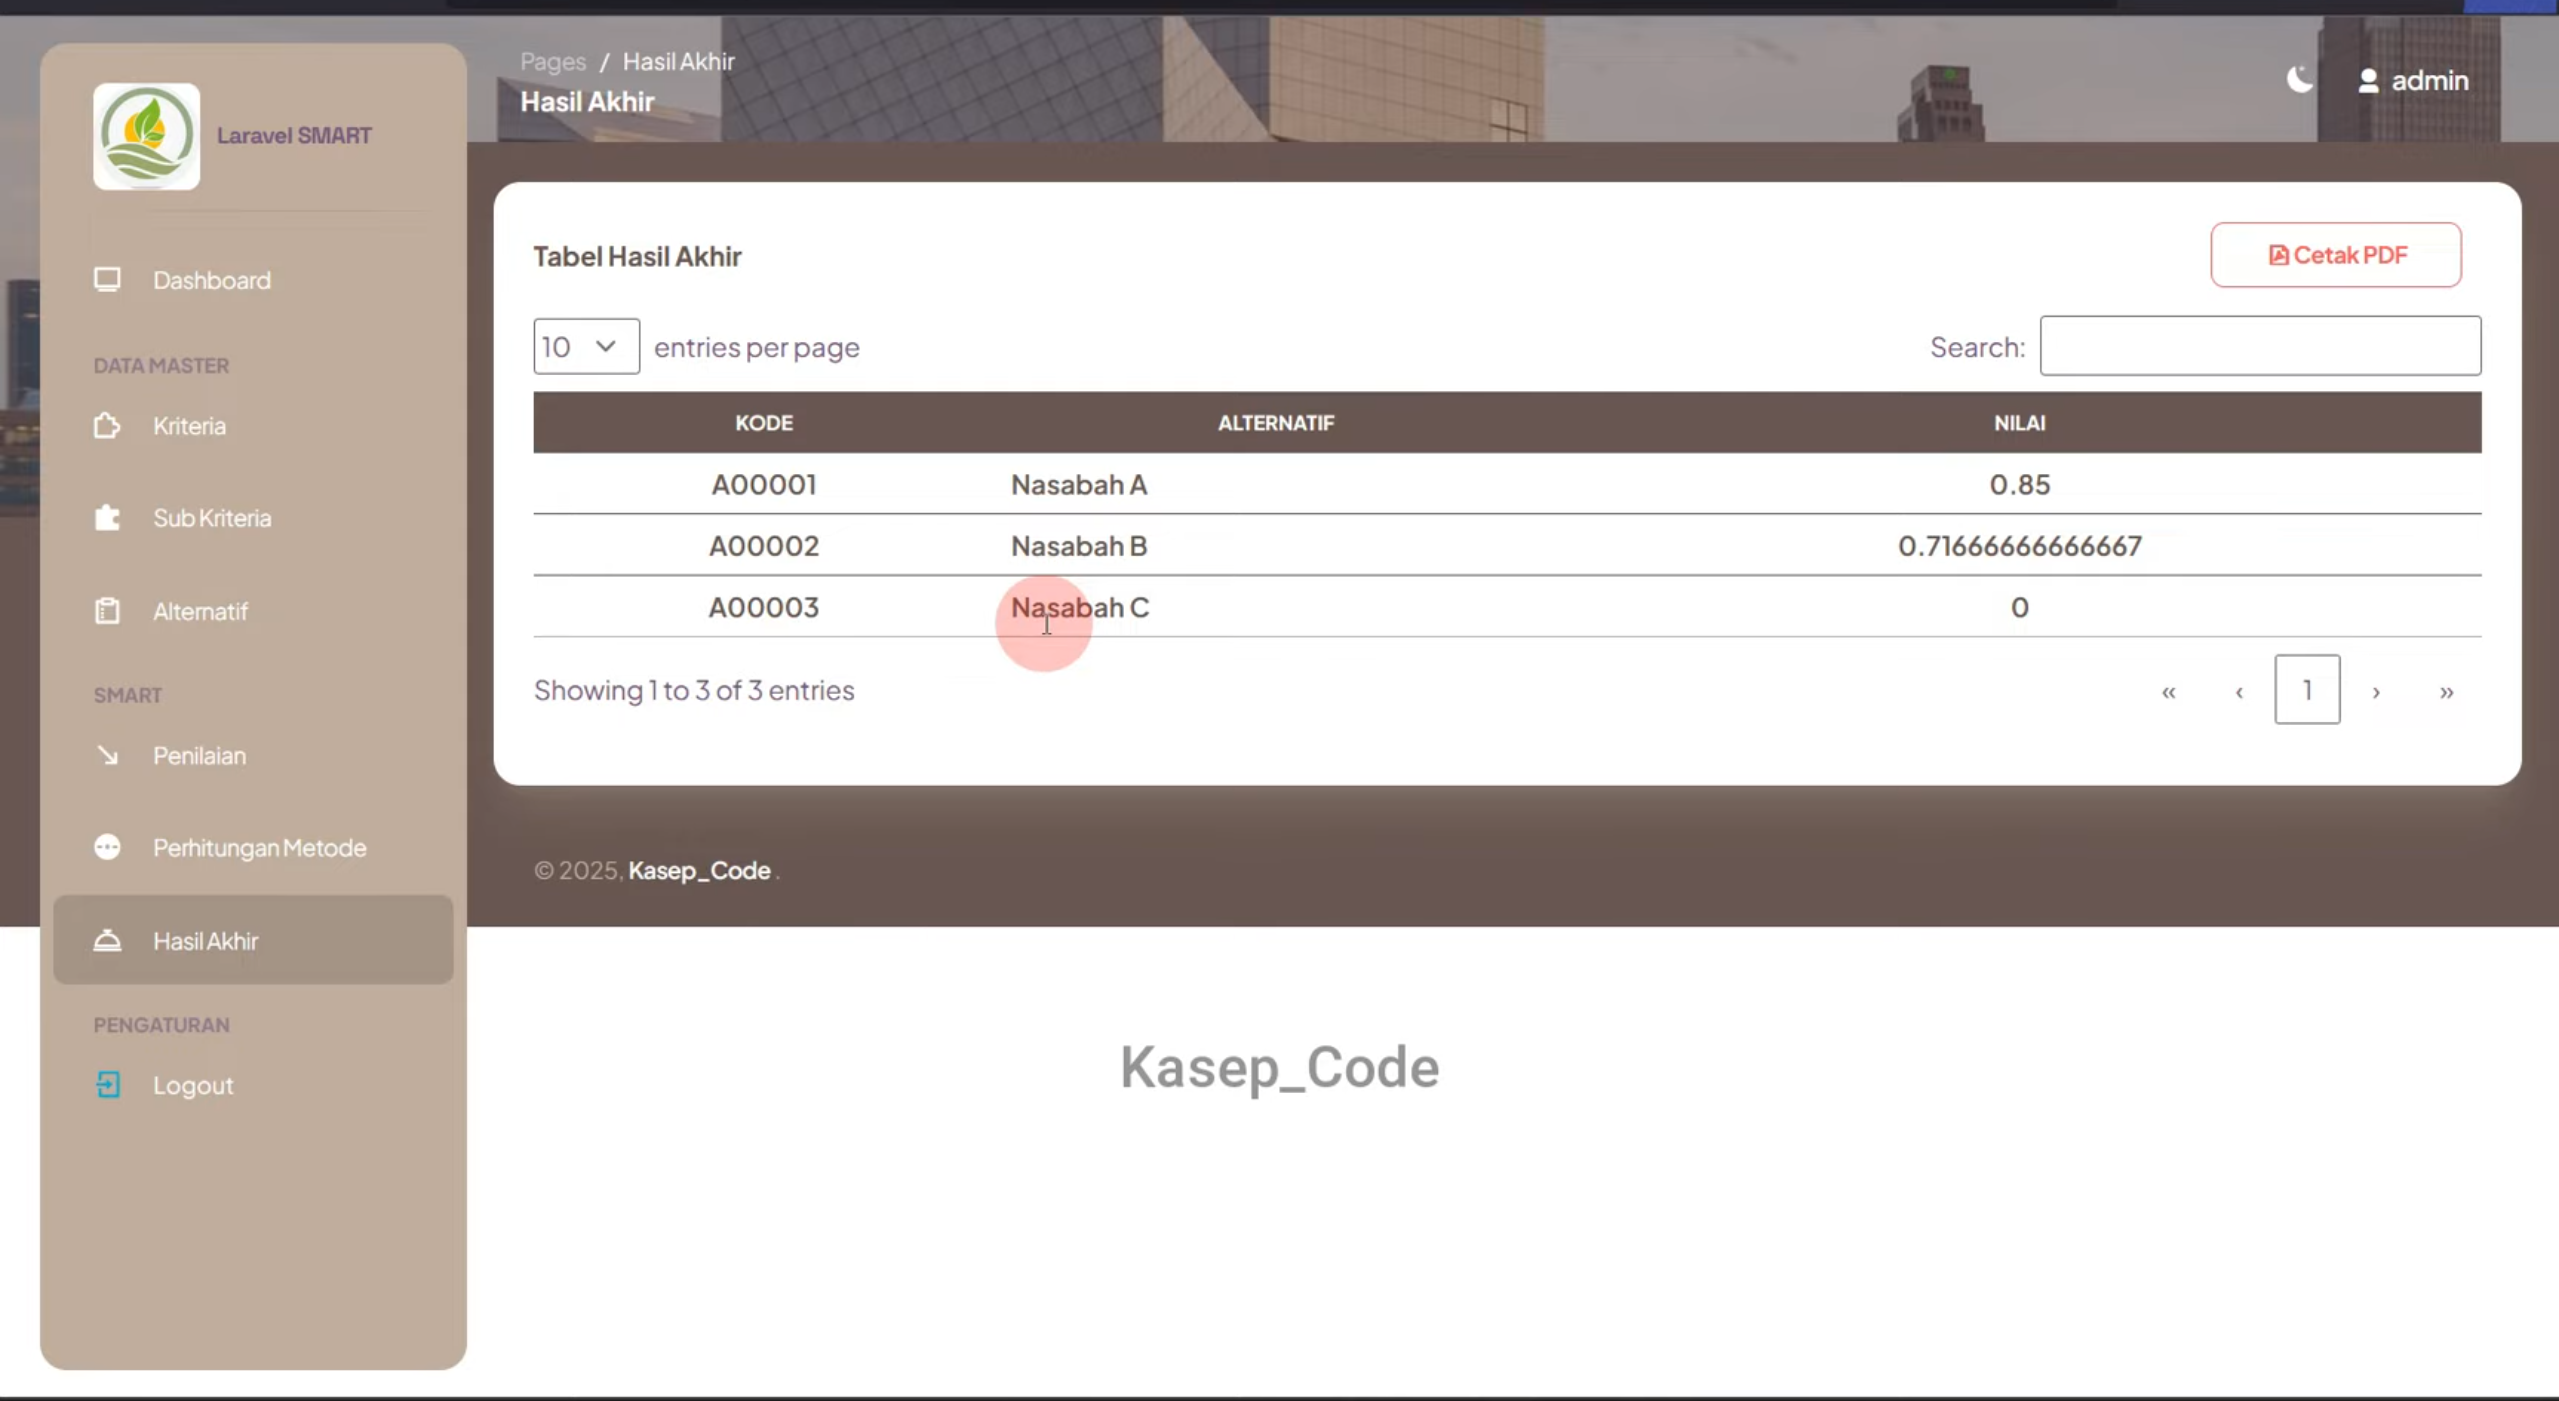Click the 0.85 value cell

(x=2019, y=484)
